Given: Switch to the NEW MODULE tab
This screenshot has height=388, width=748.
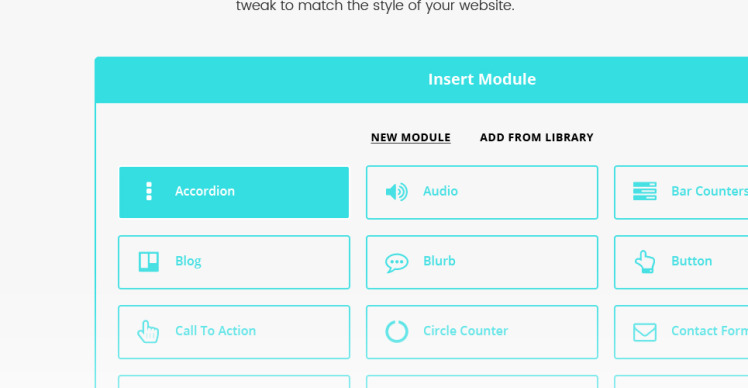Looking at the screenshot, I should tap(411, 137).
